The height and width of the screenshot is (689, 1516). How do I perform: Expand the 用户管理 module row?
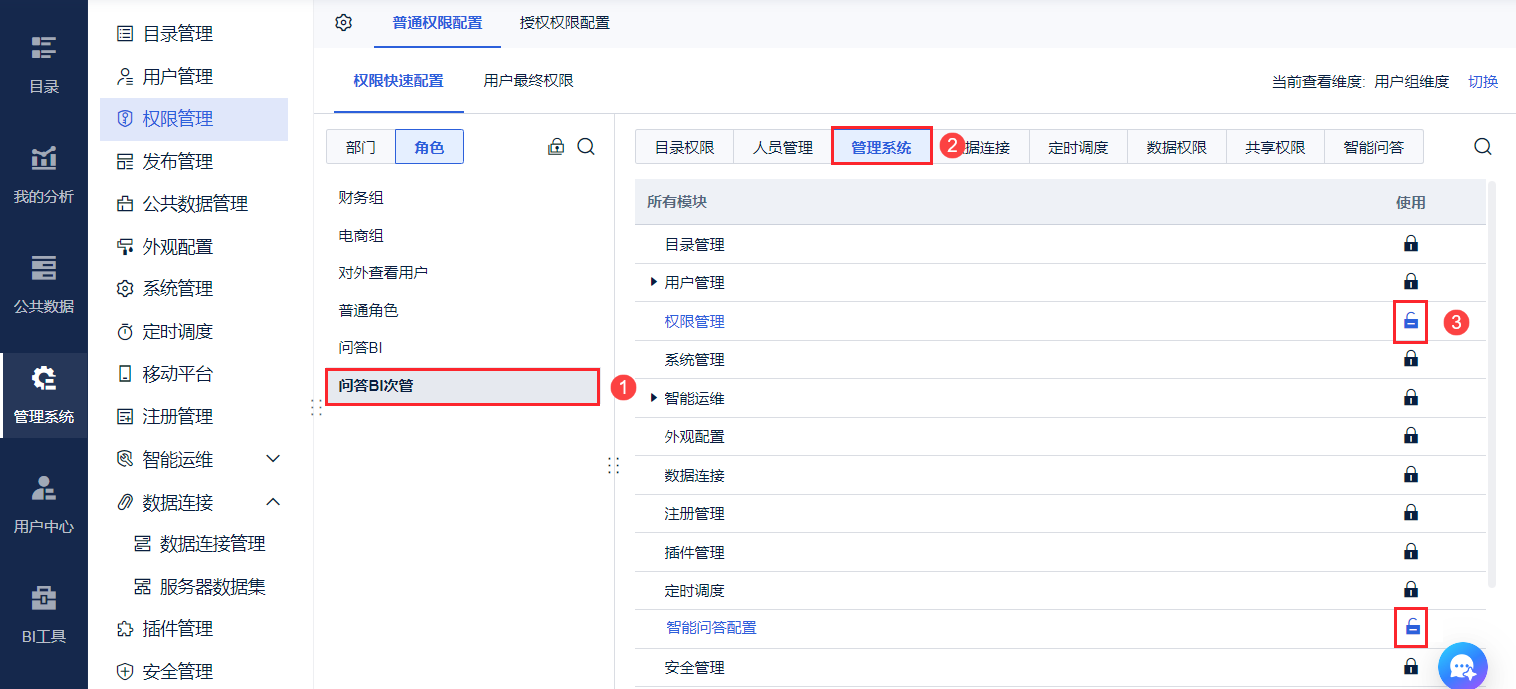pos(653,283)
